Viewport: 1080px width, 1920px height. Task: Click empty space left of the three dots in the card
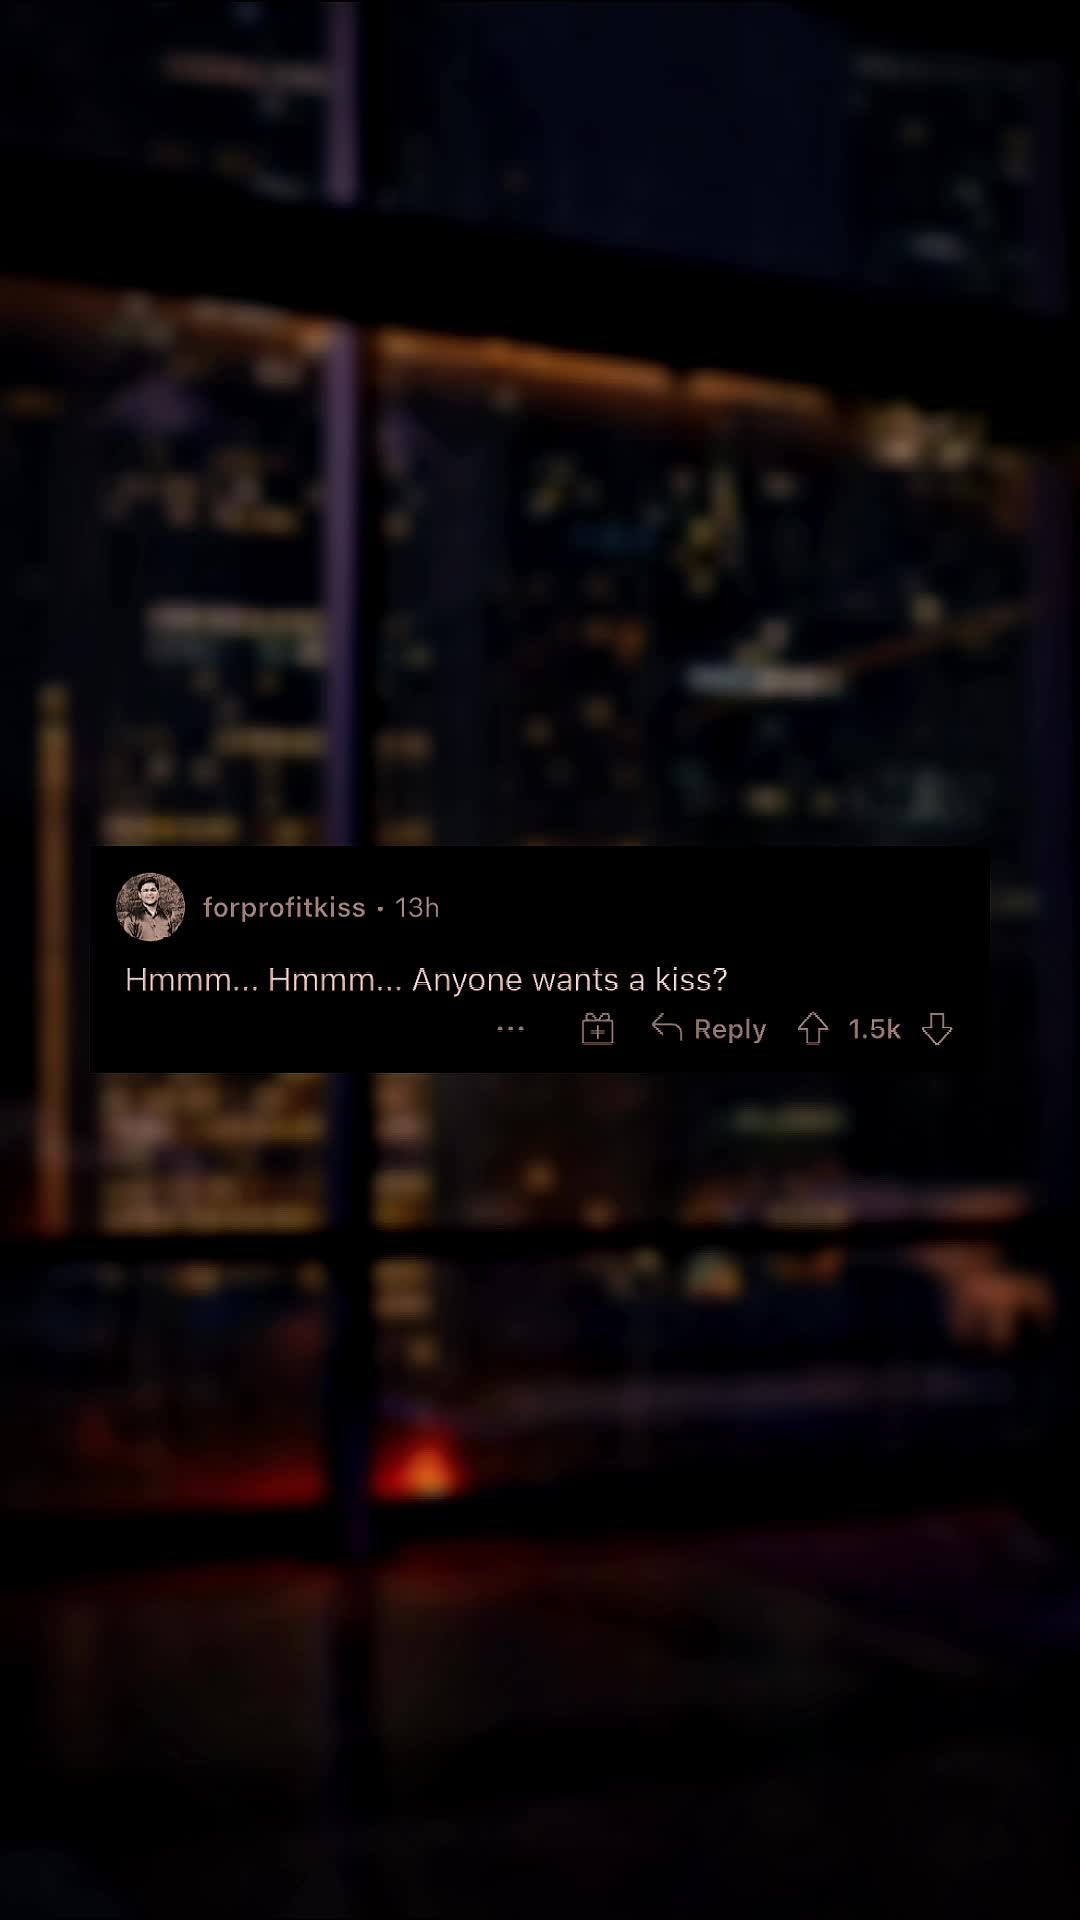tap(300, 1030)
